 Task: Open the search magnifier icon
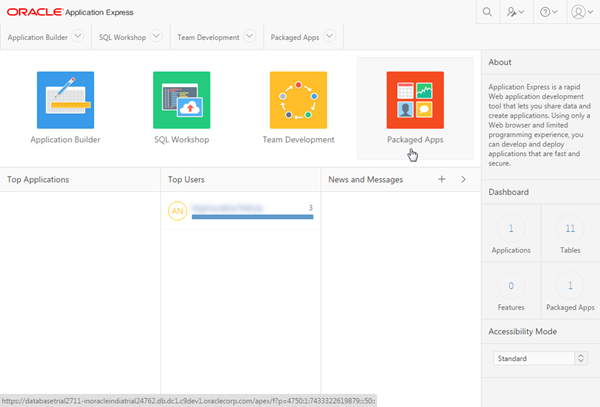point(487,12)
